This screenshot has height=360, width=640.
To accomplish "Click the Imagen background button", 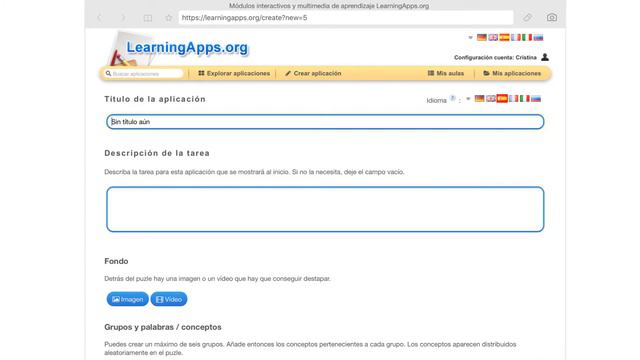I will pos(127,299).
